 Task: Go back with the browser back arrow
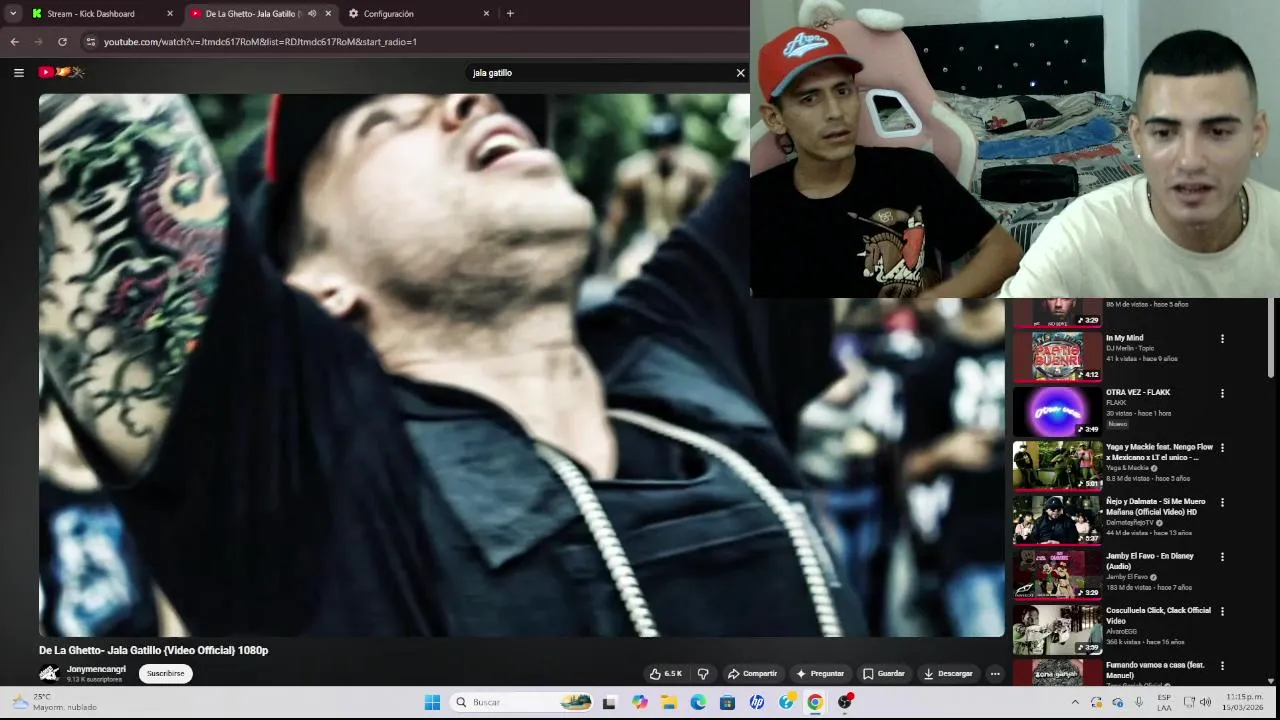tap(14, 42)
